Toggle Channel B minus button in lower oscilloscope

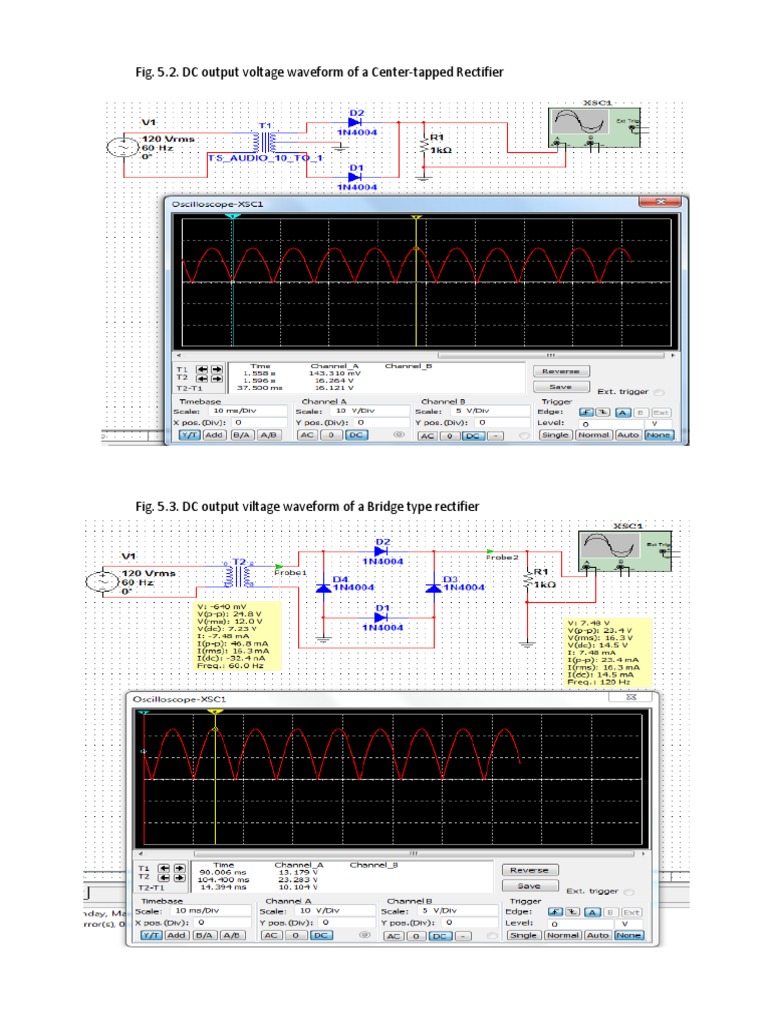pyautogui.click(x=462, y=936)
